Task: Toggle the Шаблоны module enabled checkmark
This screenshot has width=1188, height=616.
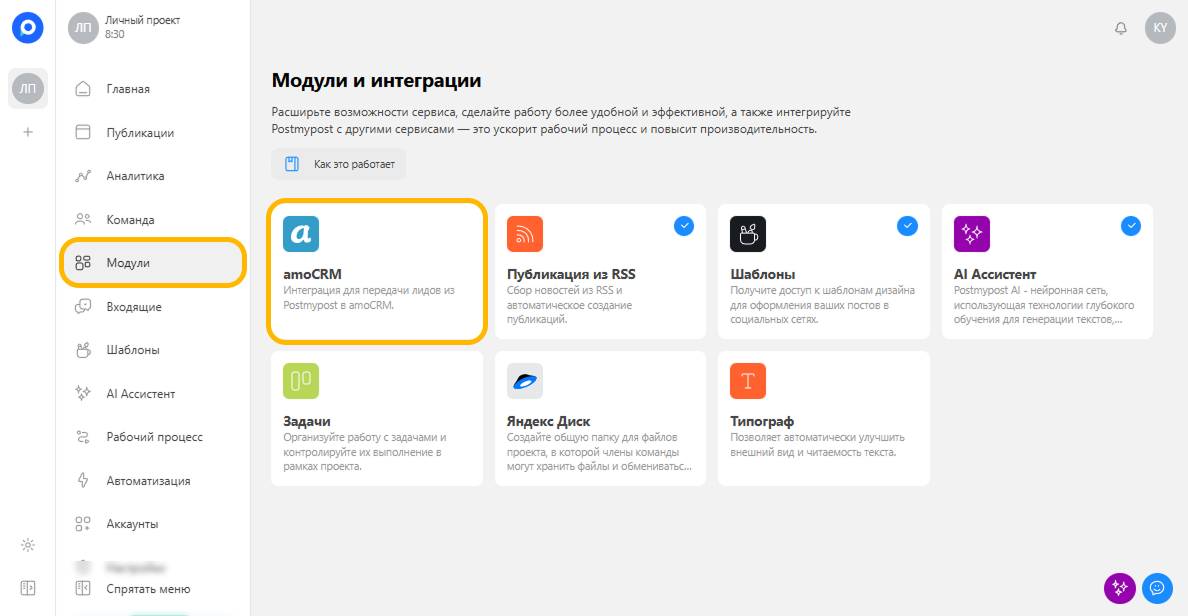Action: [x=907, y=226]
